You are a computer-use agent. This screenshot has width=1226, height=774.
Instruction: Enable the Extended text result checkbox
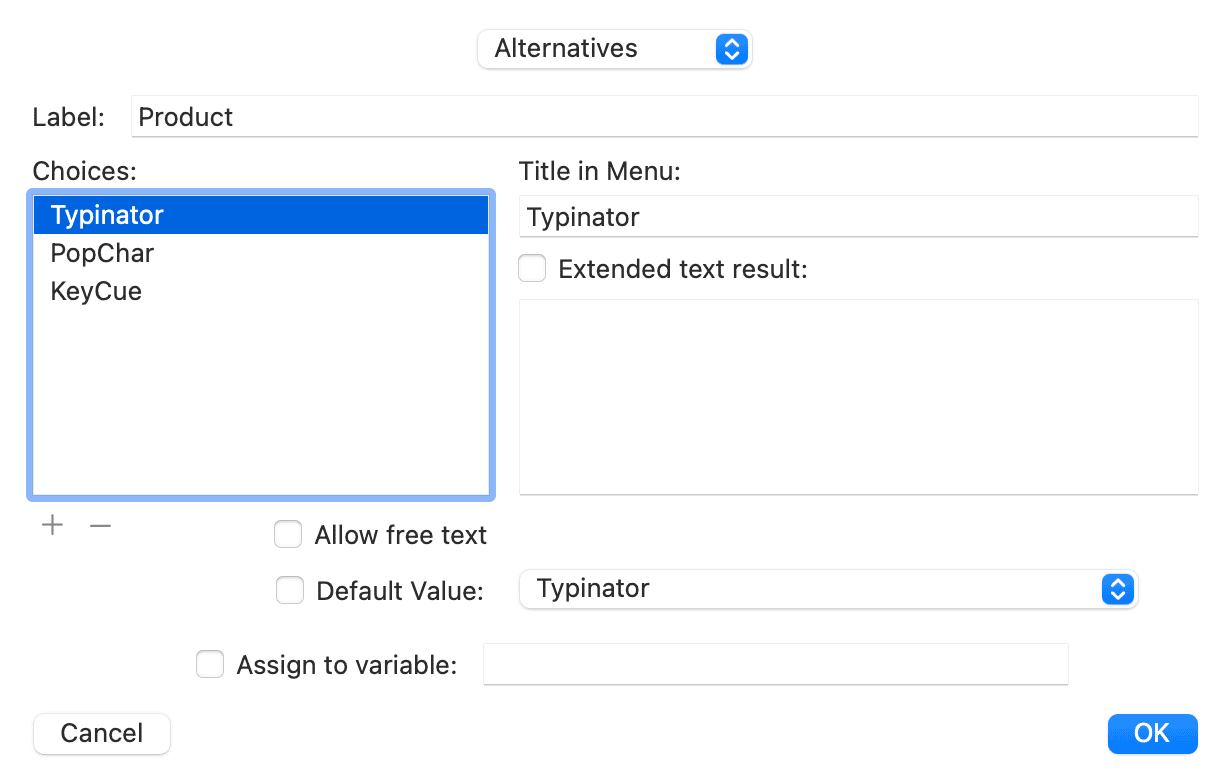point(532,268)
